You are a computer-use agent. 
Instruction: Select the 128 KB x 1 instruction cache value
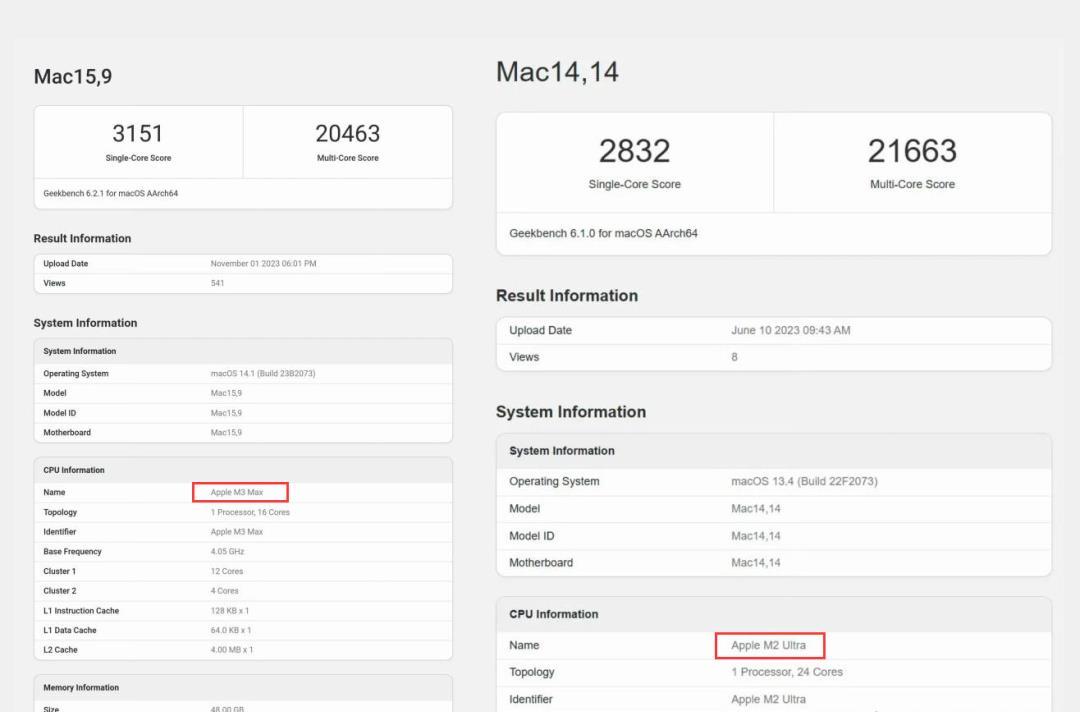pos(229,611)
